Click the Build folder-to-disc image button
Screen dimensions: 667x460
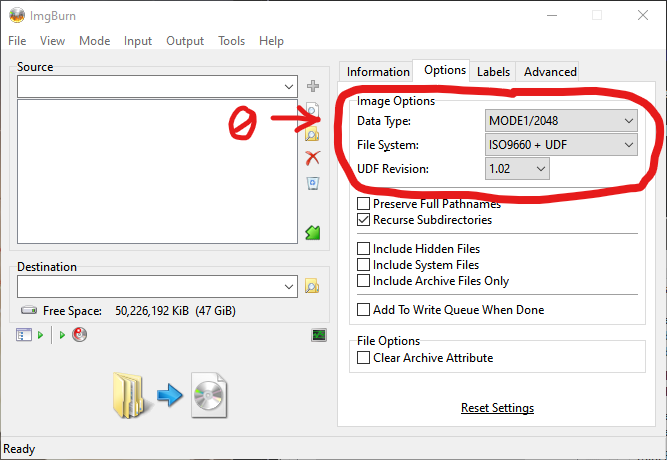(170, 395)
